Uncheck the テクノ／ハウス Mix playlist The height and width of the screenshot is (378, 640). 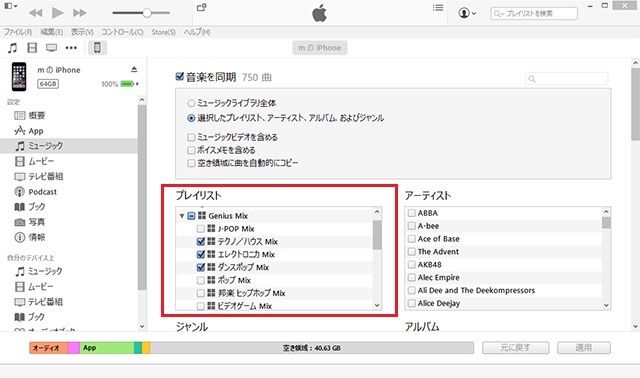(x=200, y=242)
